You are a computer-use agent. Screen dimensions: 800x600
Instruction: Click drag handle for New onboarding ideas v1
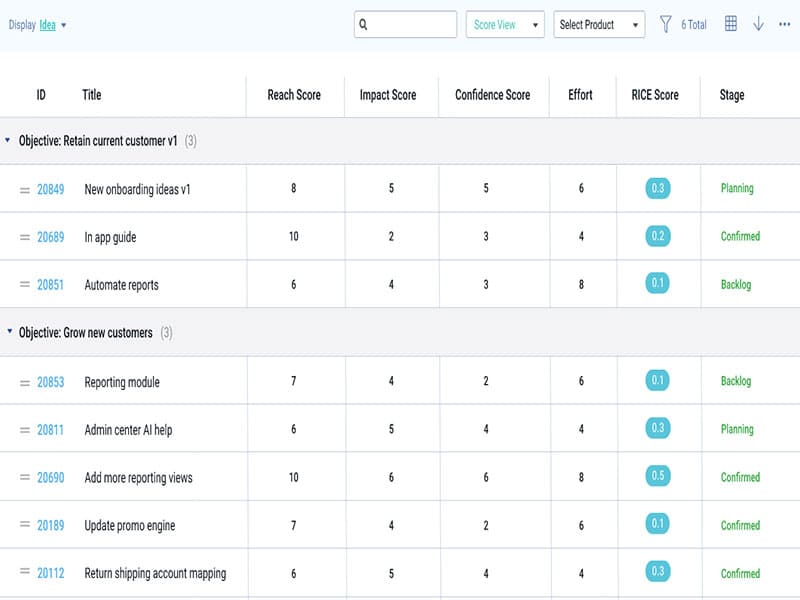pos(25,189)
